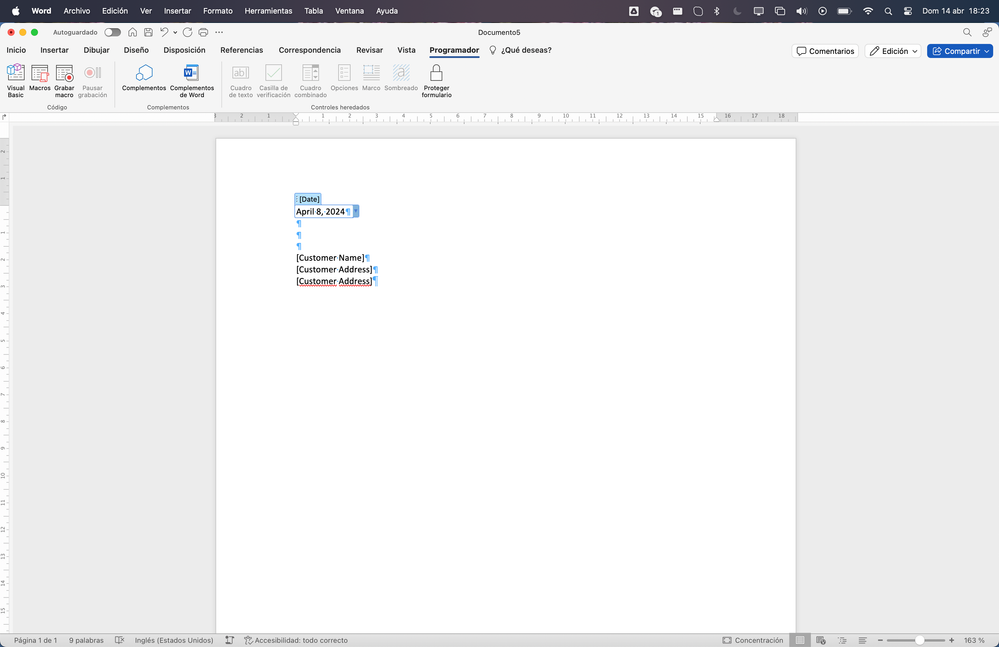
Task: Click the spelling check icon in status bar
Action: tap(119, 640)
